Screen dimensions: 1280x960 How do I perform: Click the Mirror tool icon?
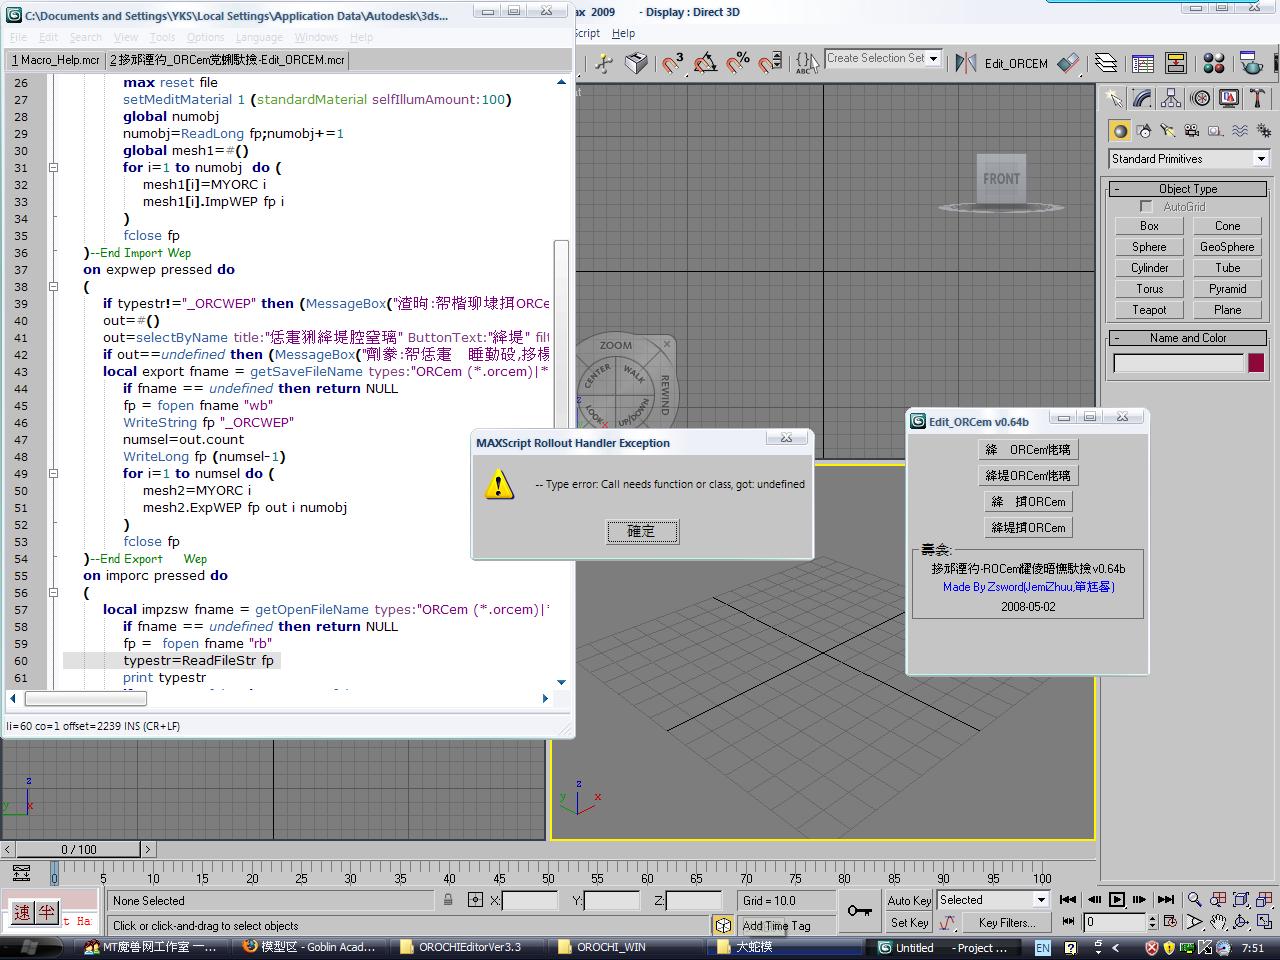[x=965, y=63]
